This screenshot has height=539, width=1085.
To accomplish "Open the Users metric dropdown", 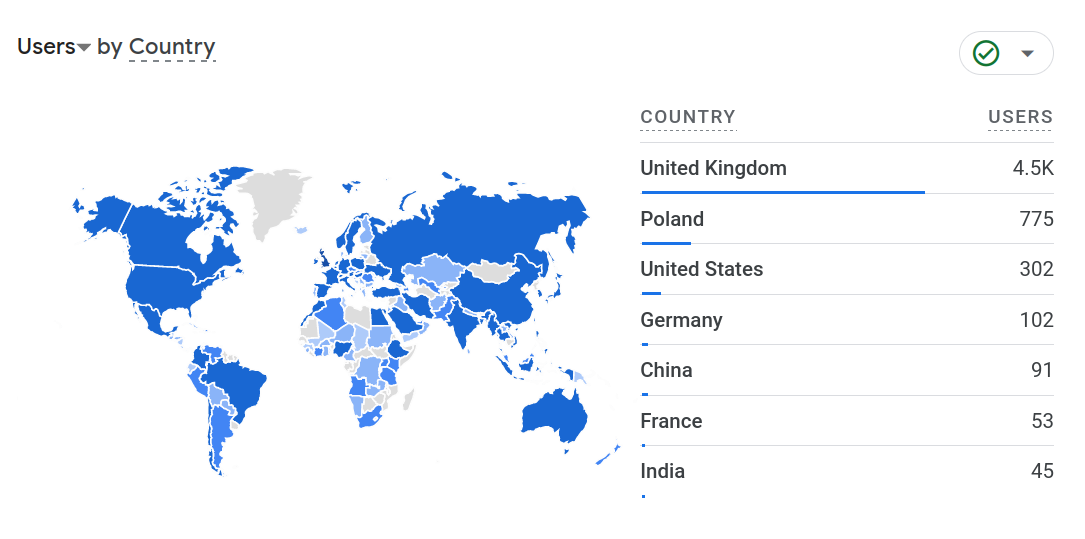I will pos(54,47).
